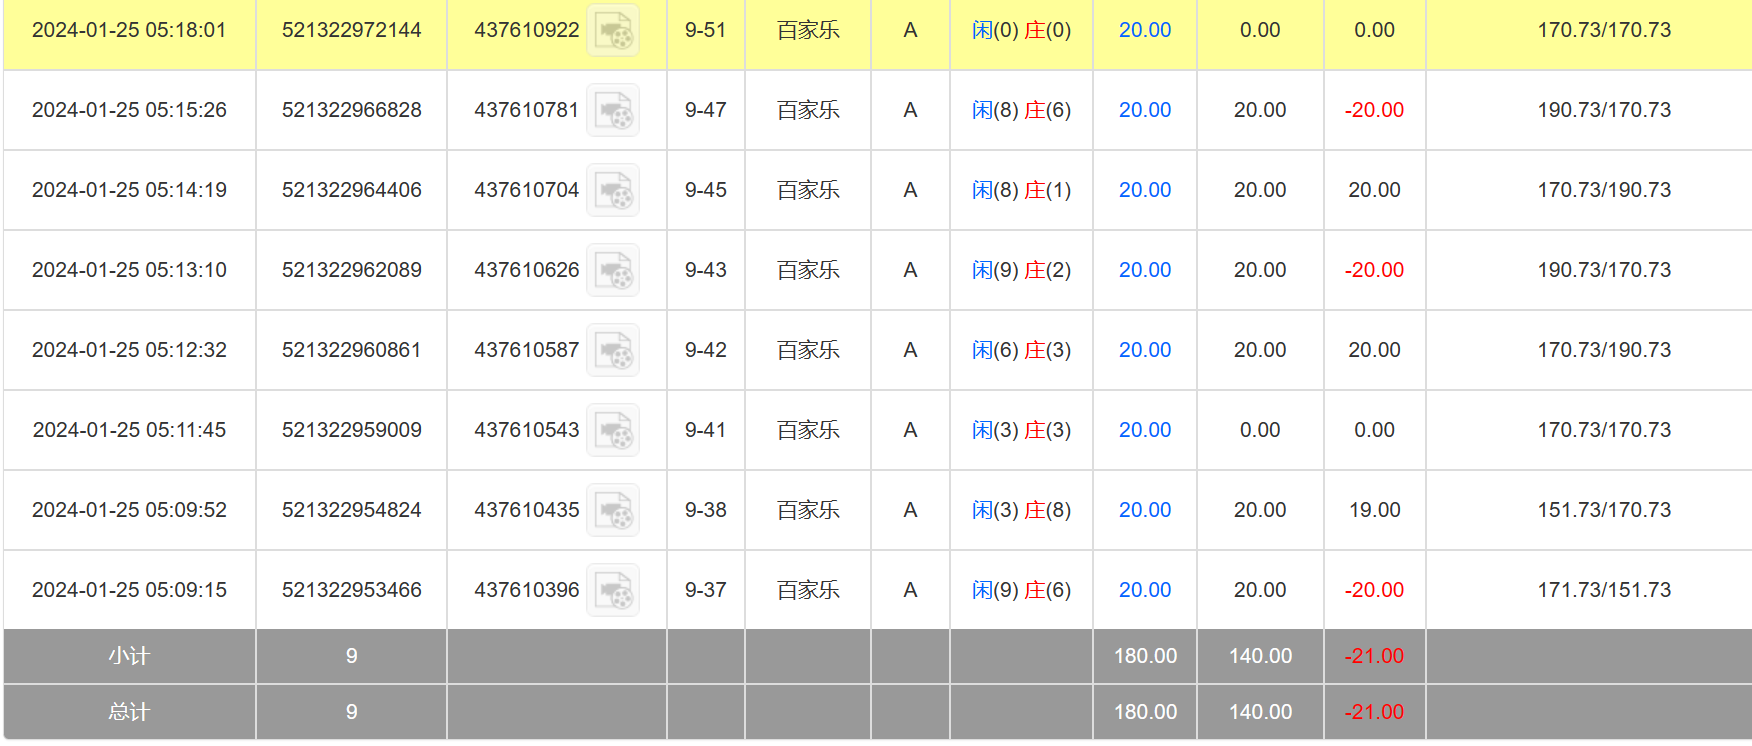This screenshot has height=746, width=1752.
Task: Select order number 521322964406
Action: pos(351,190)
